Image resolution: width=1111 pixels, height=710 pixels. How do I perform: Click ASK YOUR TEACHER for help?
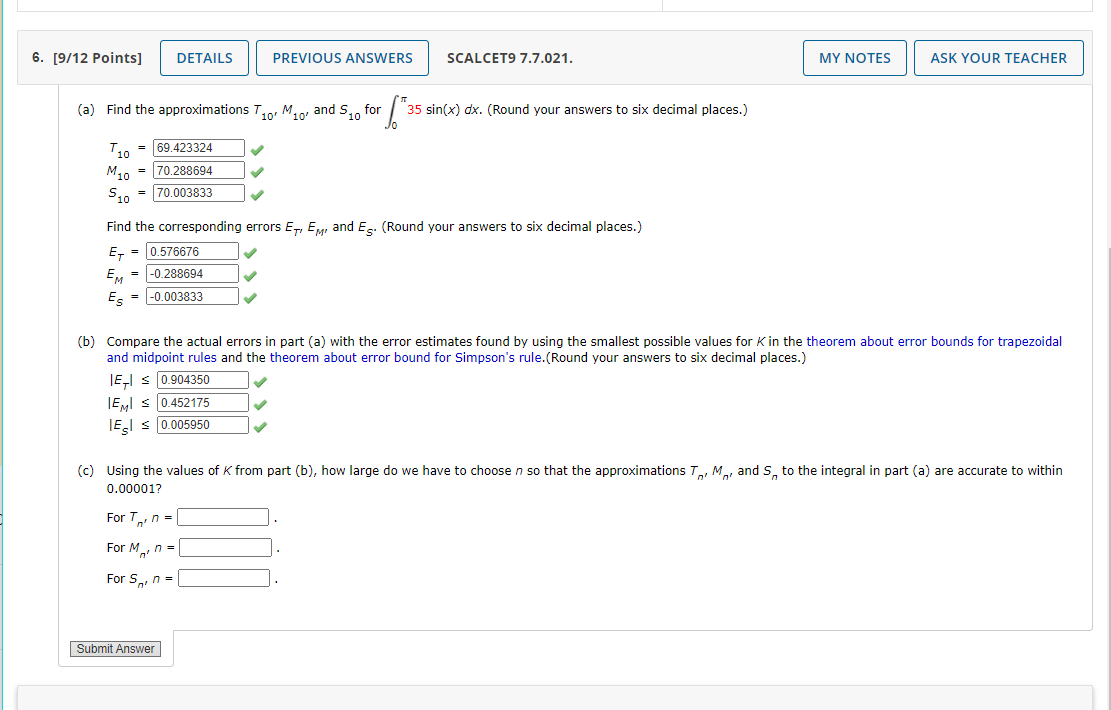coord(998,57)
